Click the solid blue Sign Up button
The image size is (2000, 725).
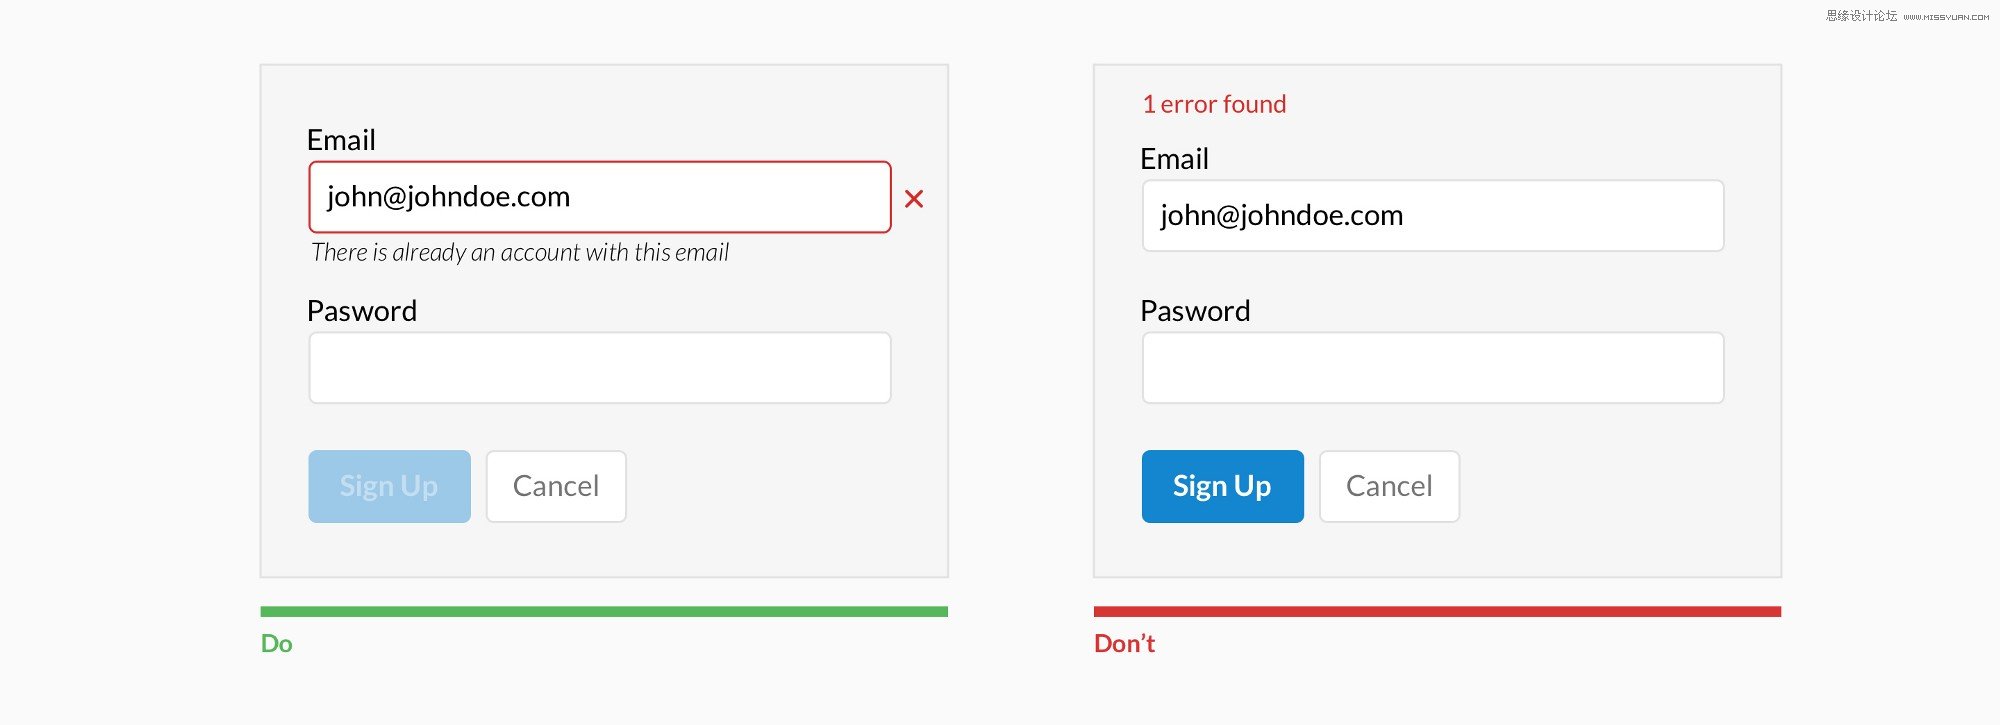(x=1223, y=486)
